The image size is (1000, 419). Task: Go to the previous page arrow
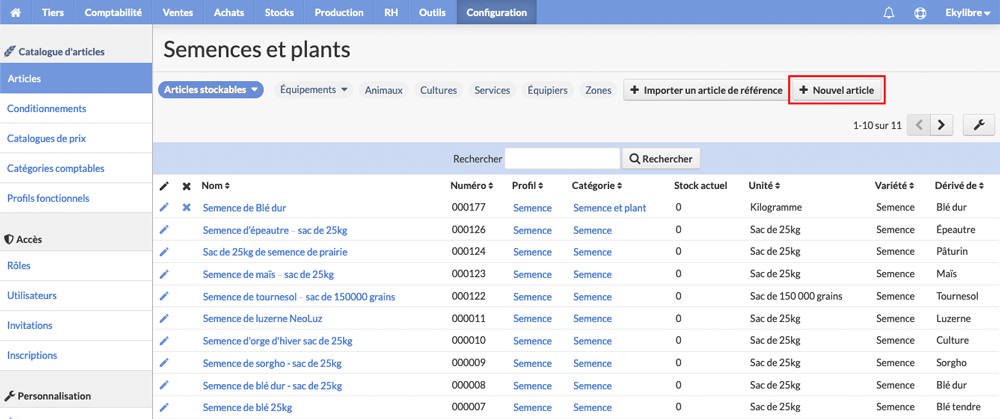coord(919,125)
